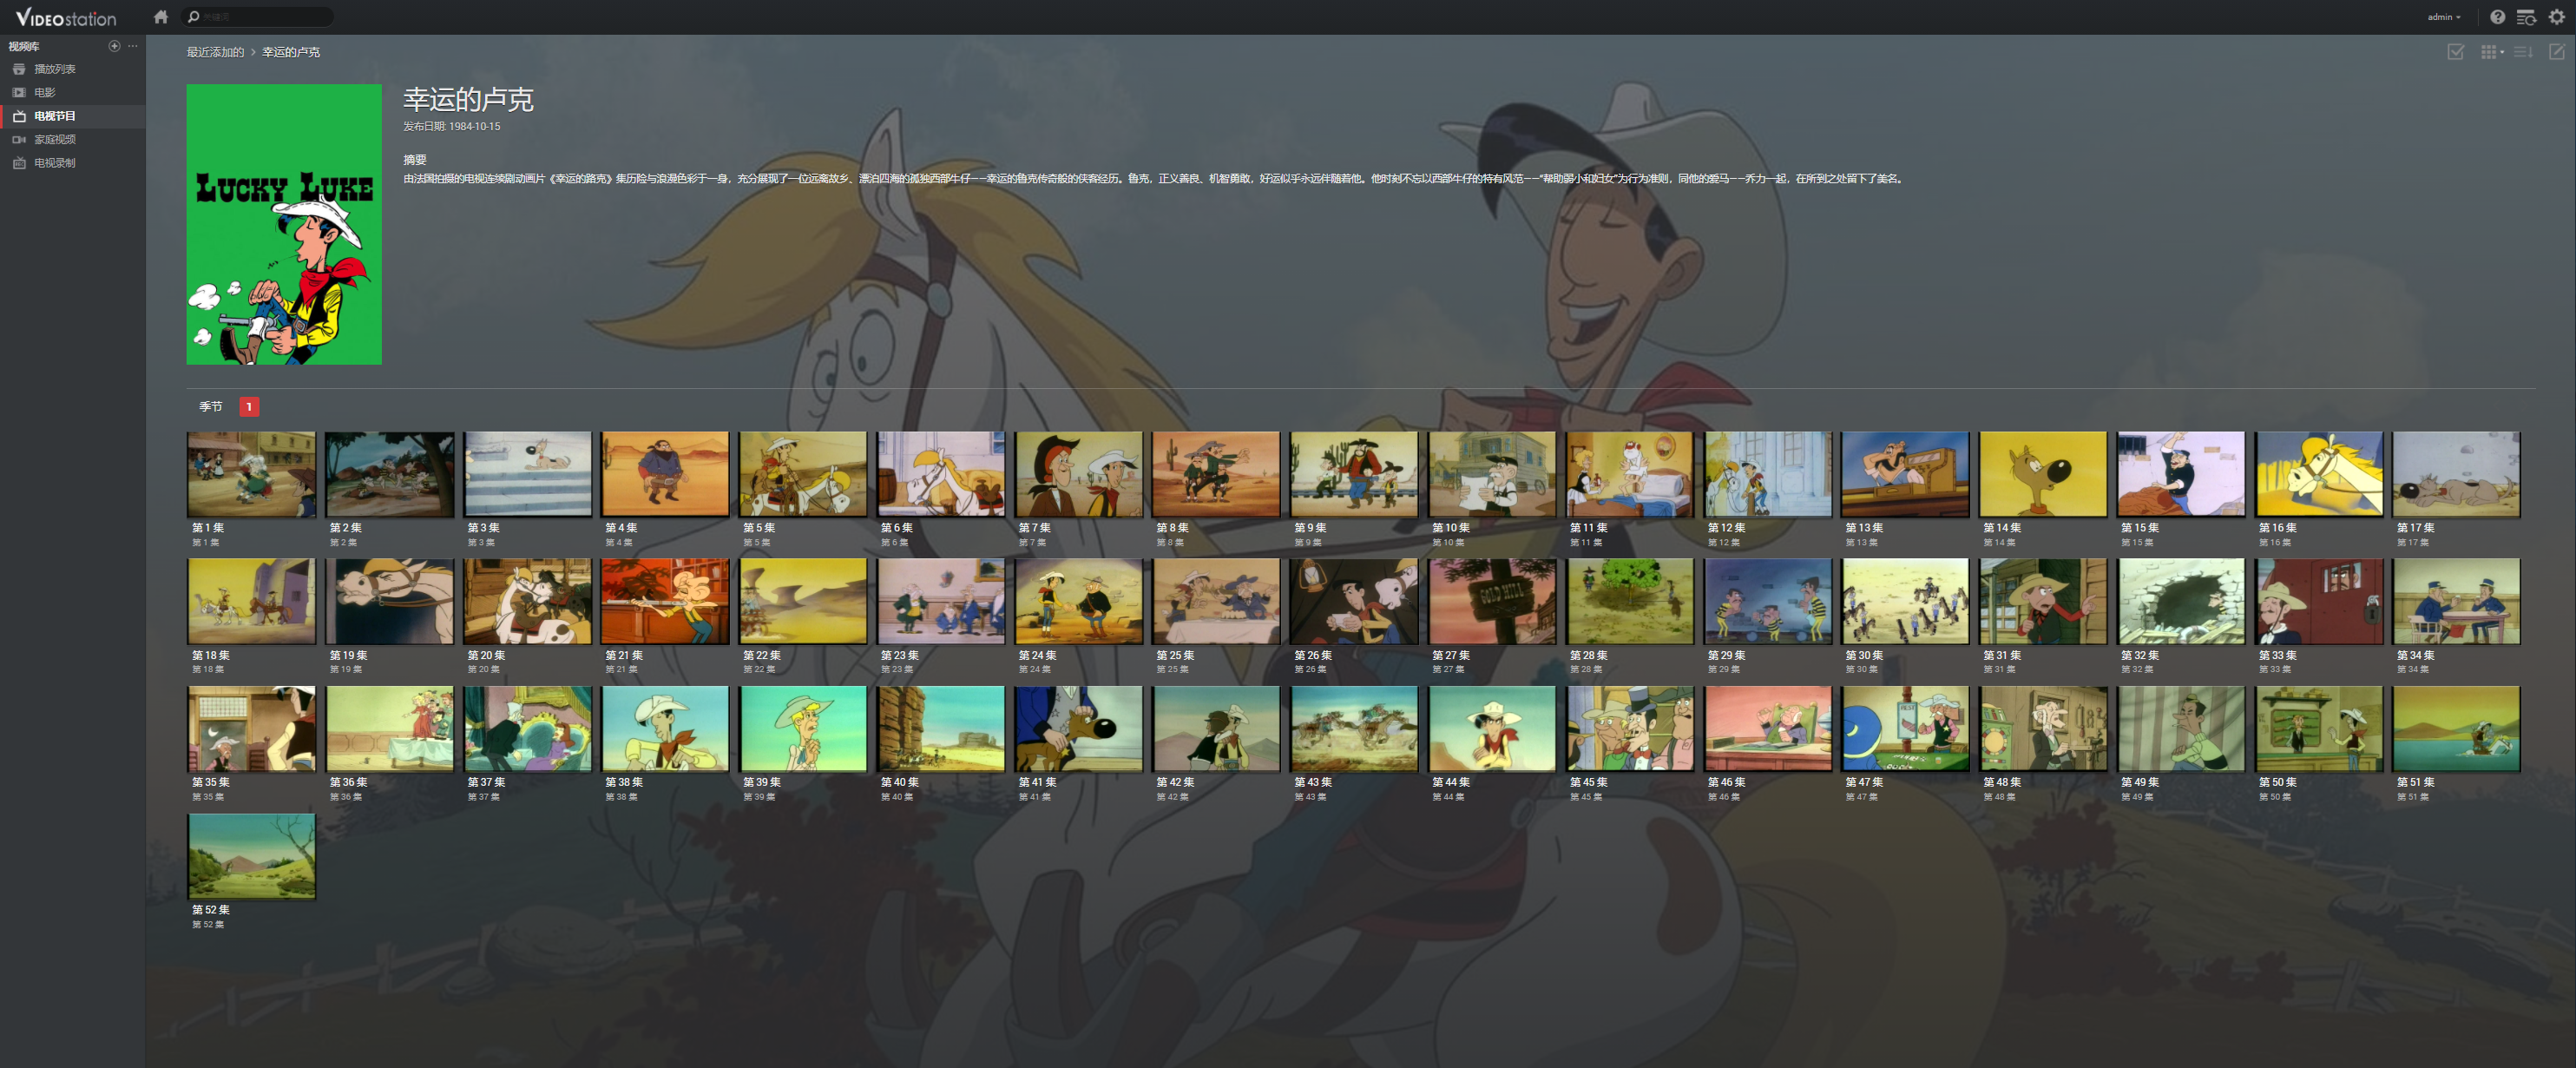2576x1068 pixels.
Task: Edit the show info with the pencil icon
Action: pos(2556,52)
